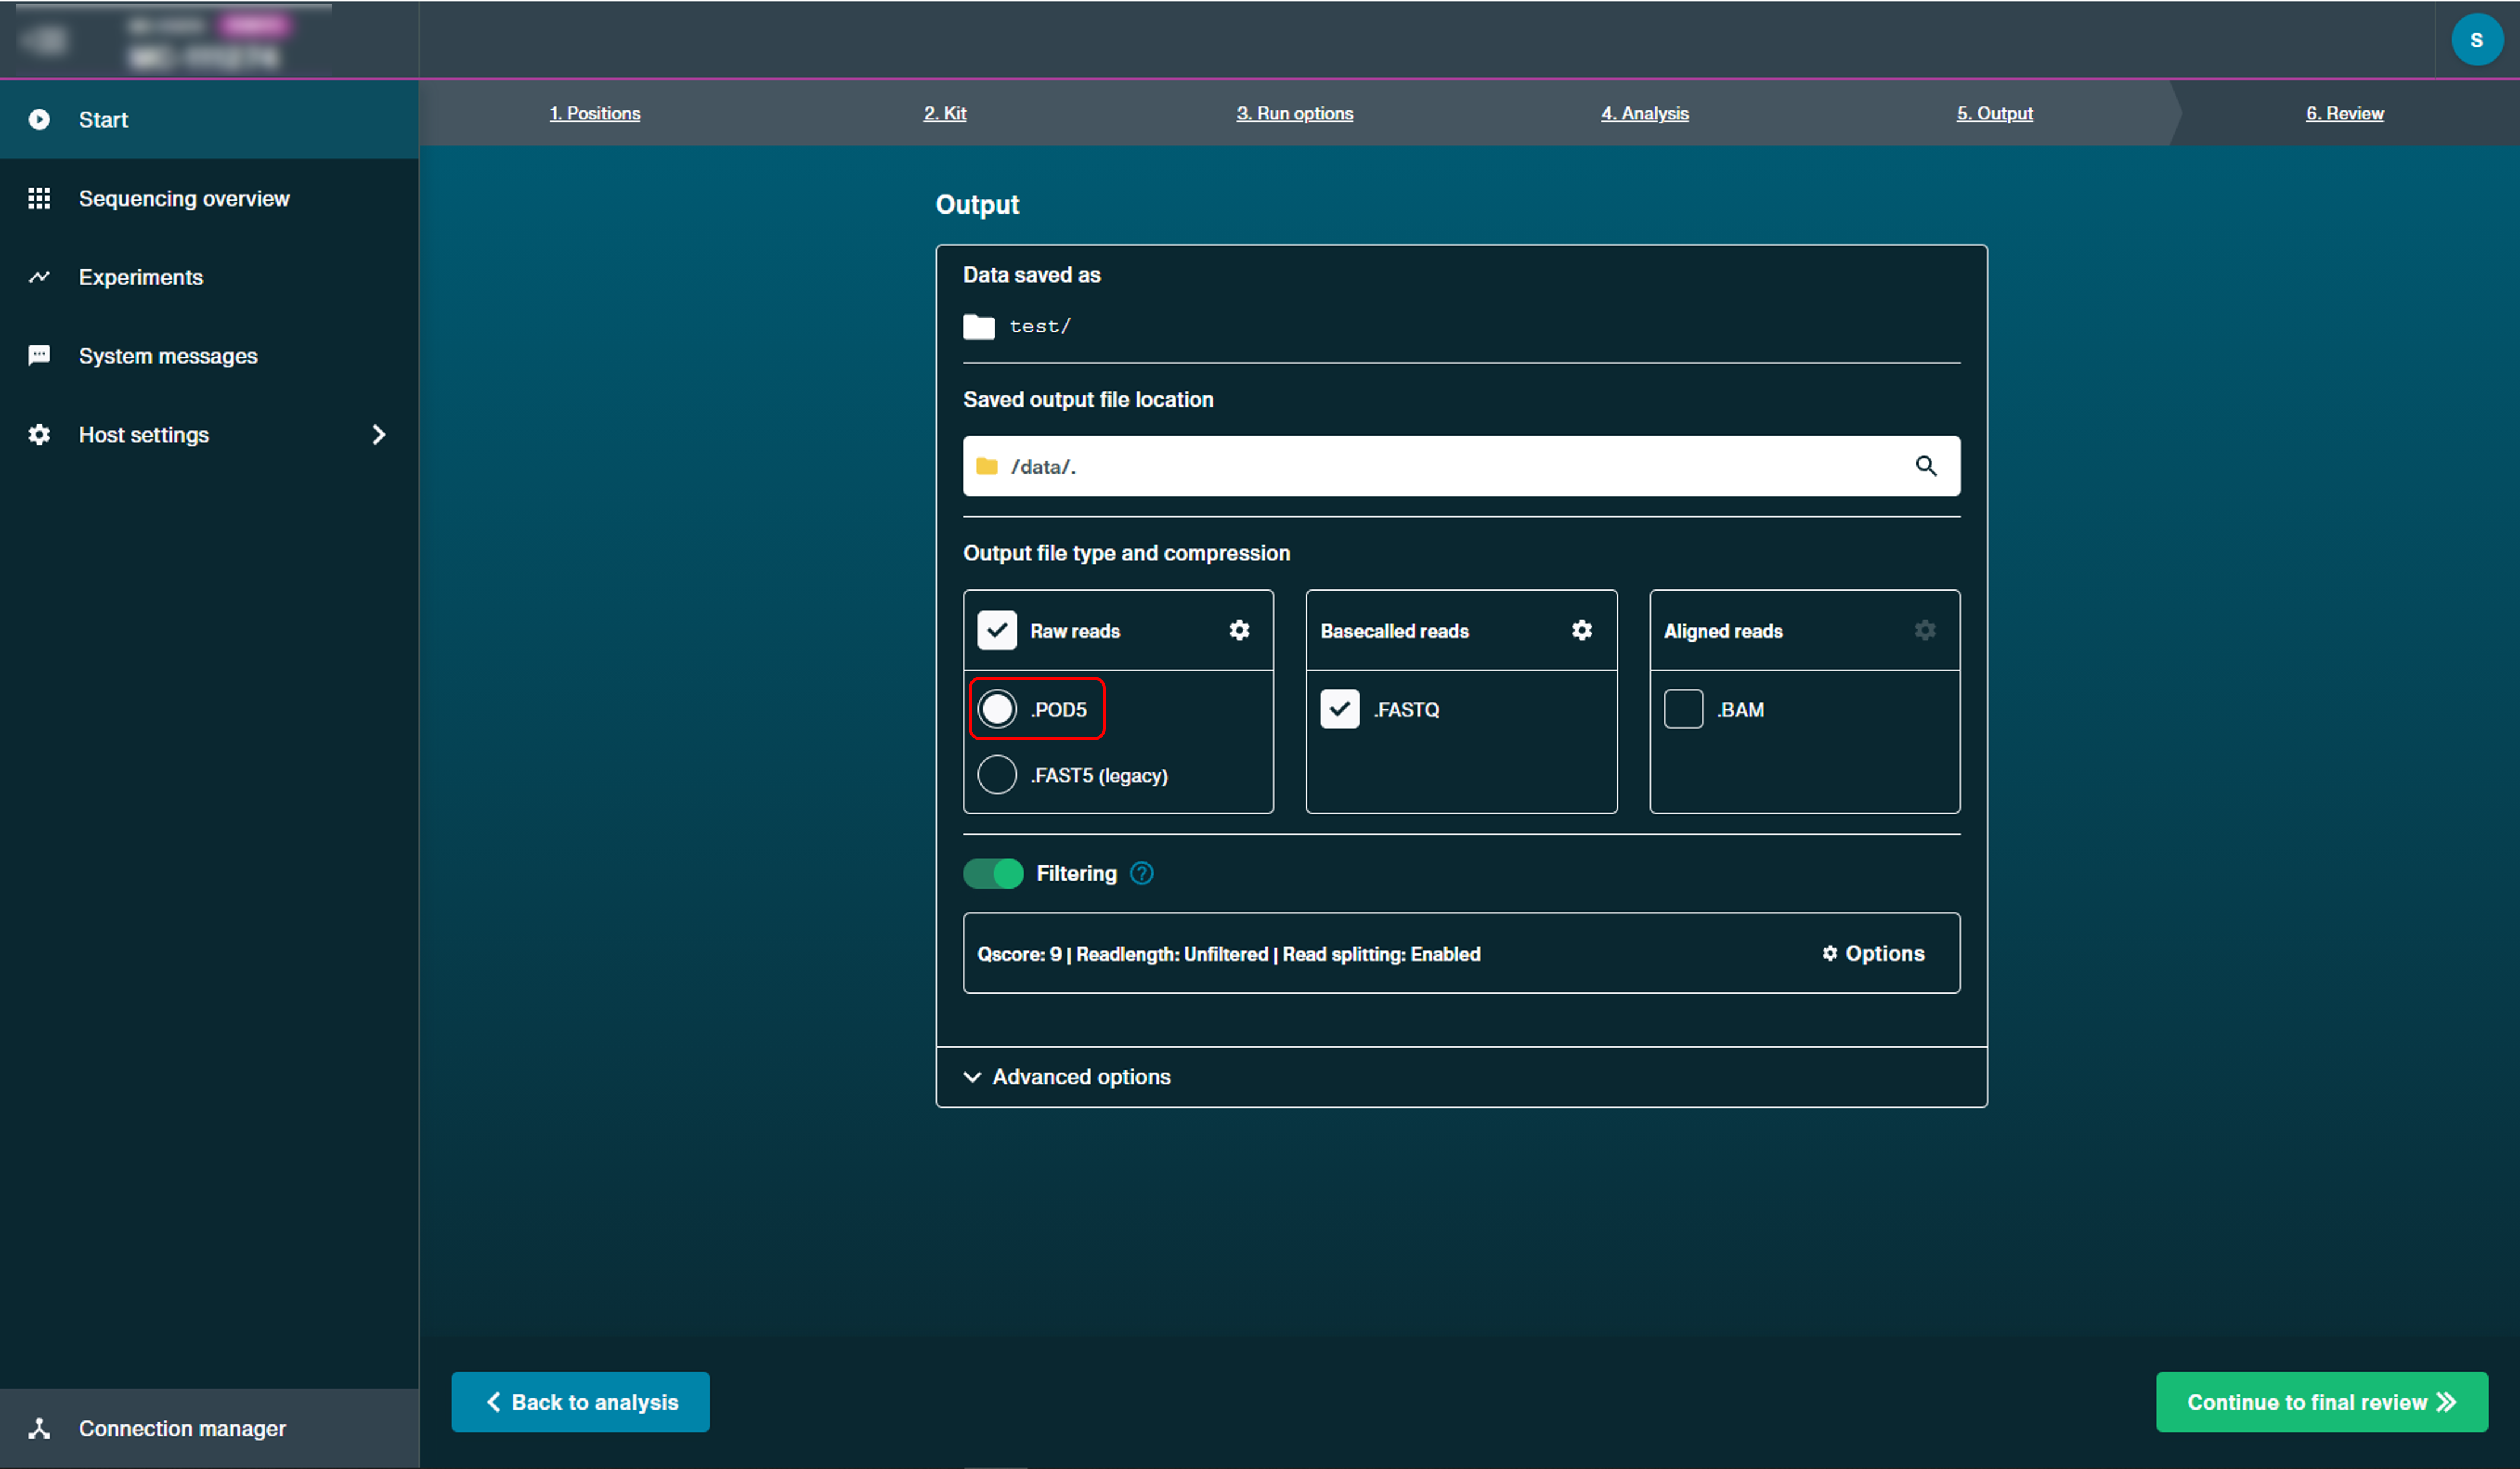
Task: Open filtering Options button
Action: pyautogui.click(x=1872, y=953)
